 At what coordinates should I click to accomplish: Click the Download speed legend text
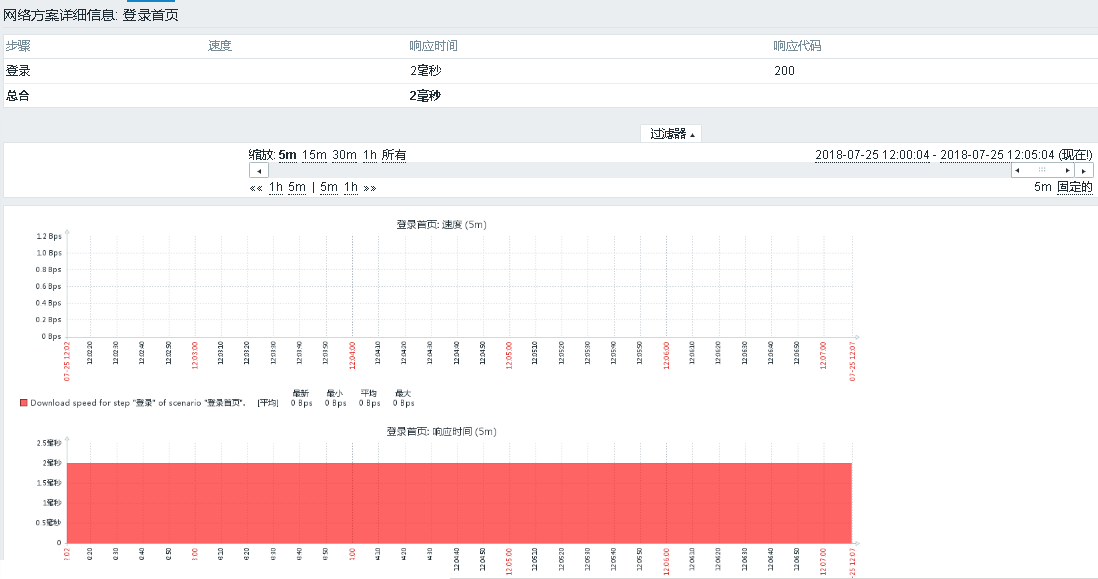tap(137, 403)
